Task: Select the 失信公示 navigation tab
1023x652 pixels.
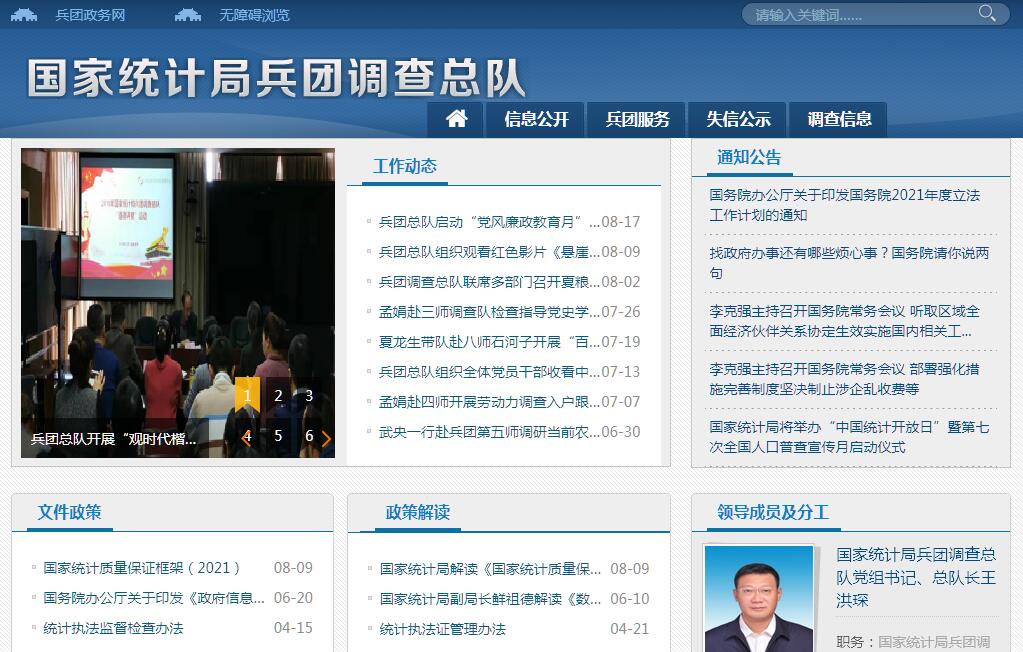Action: coord(738,120)
